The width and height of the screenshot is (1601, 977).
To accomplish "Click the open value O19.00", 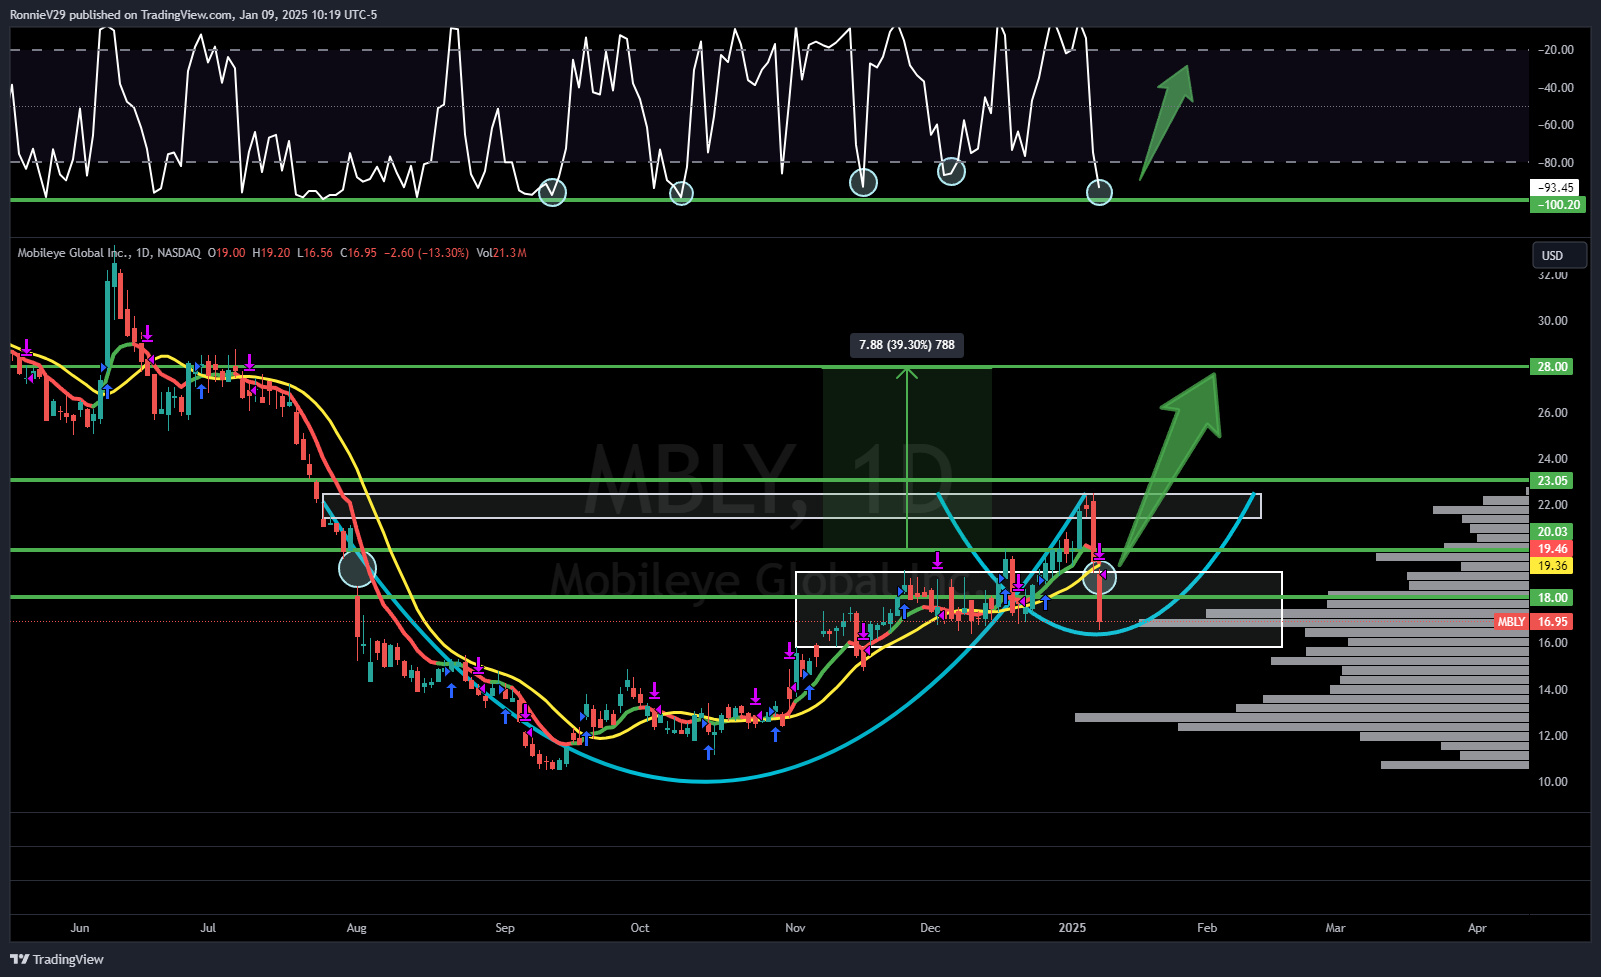I will 226,253.
